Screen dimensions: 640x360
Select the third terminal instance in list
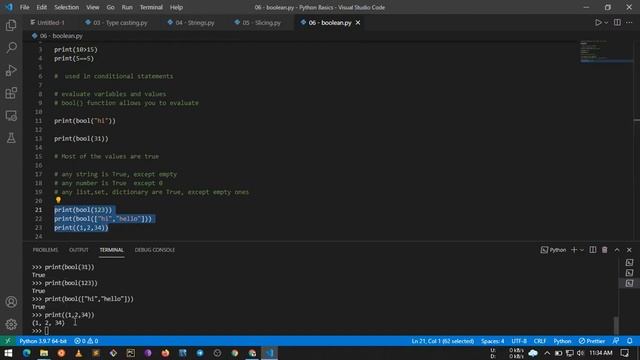629,283
